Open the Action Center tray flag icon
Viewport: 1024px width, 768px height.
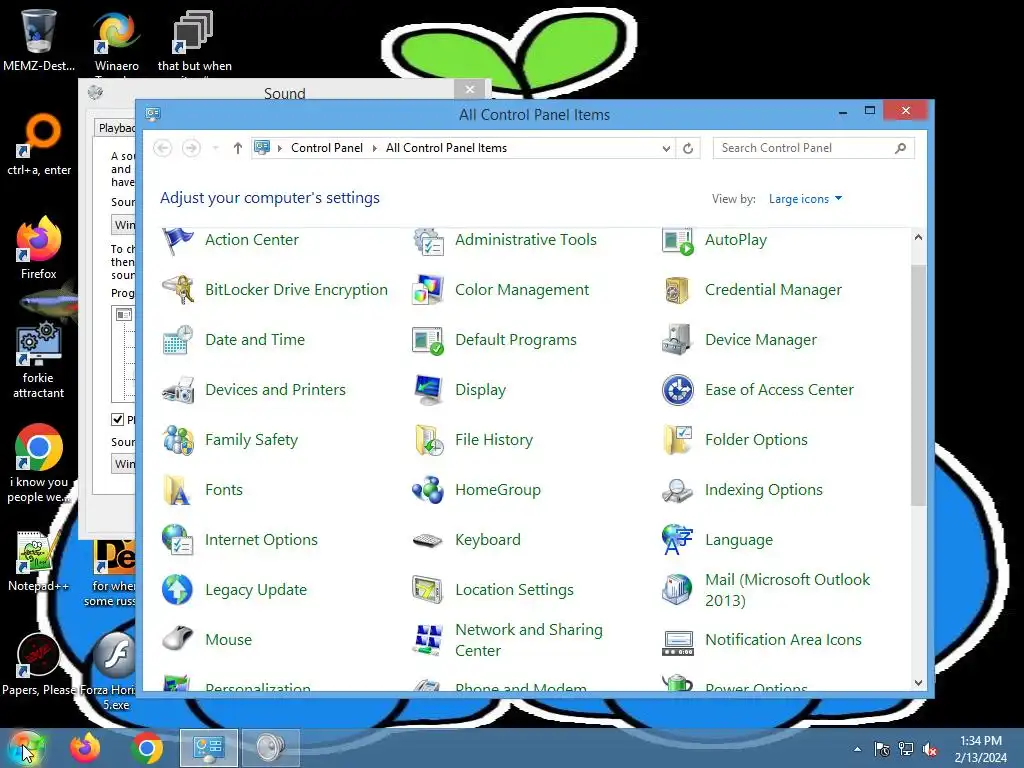point(882,750)
